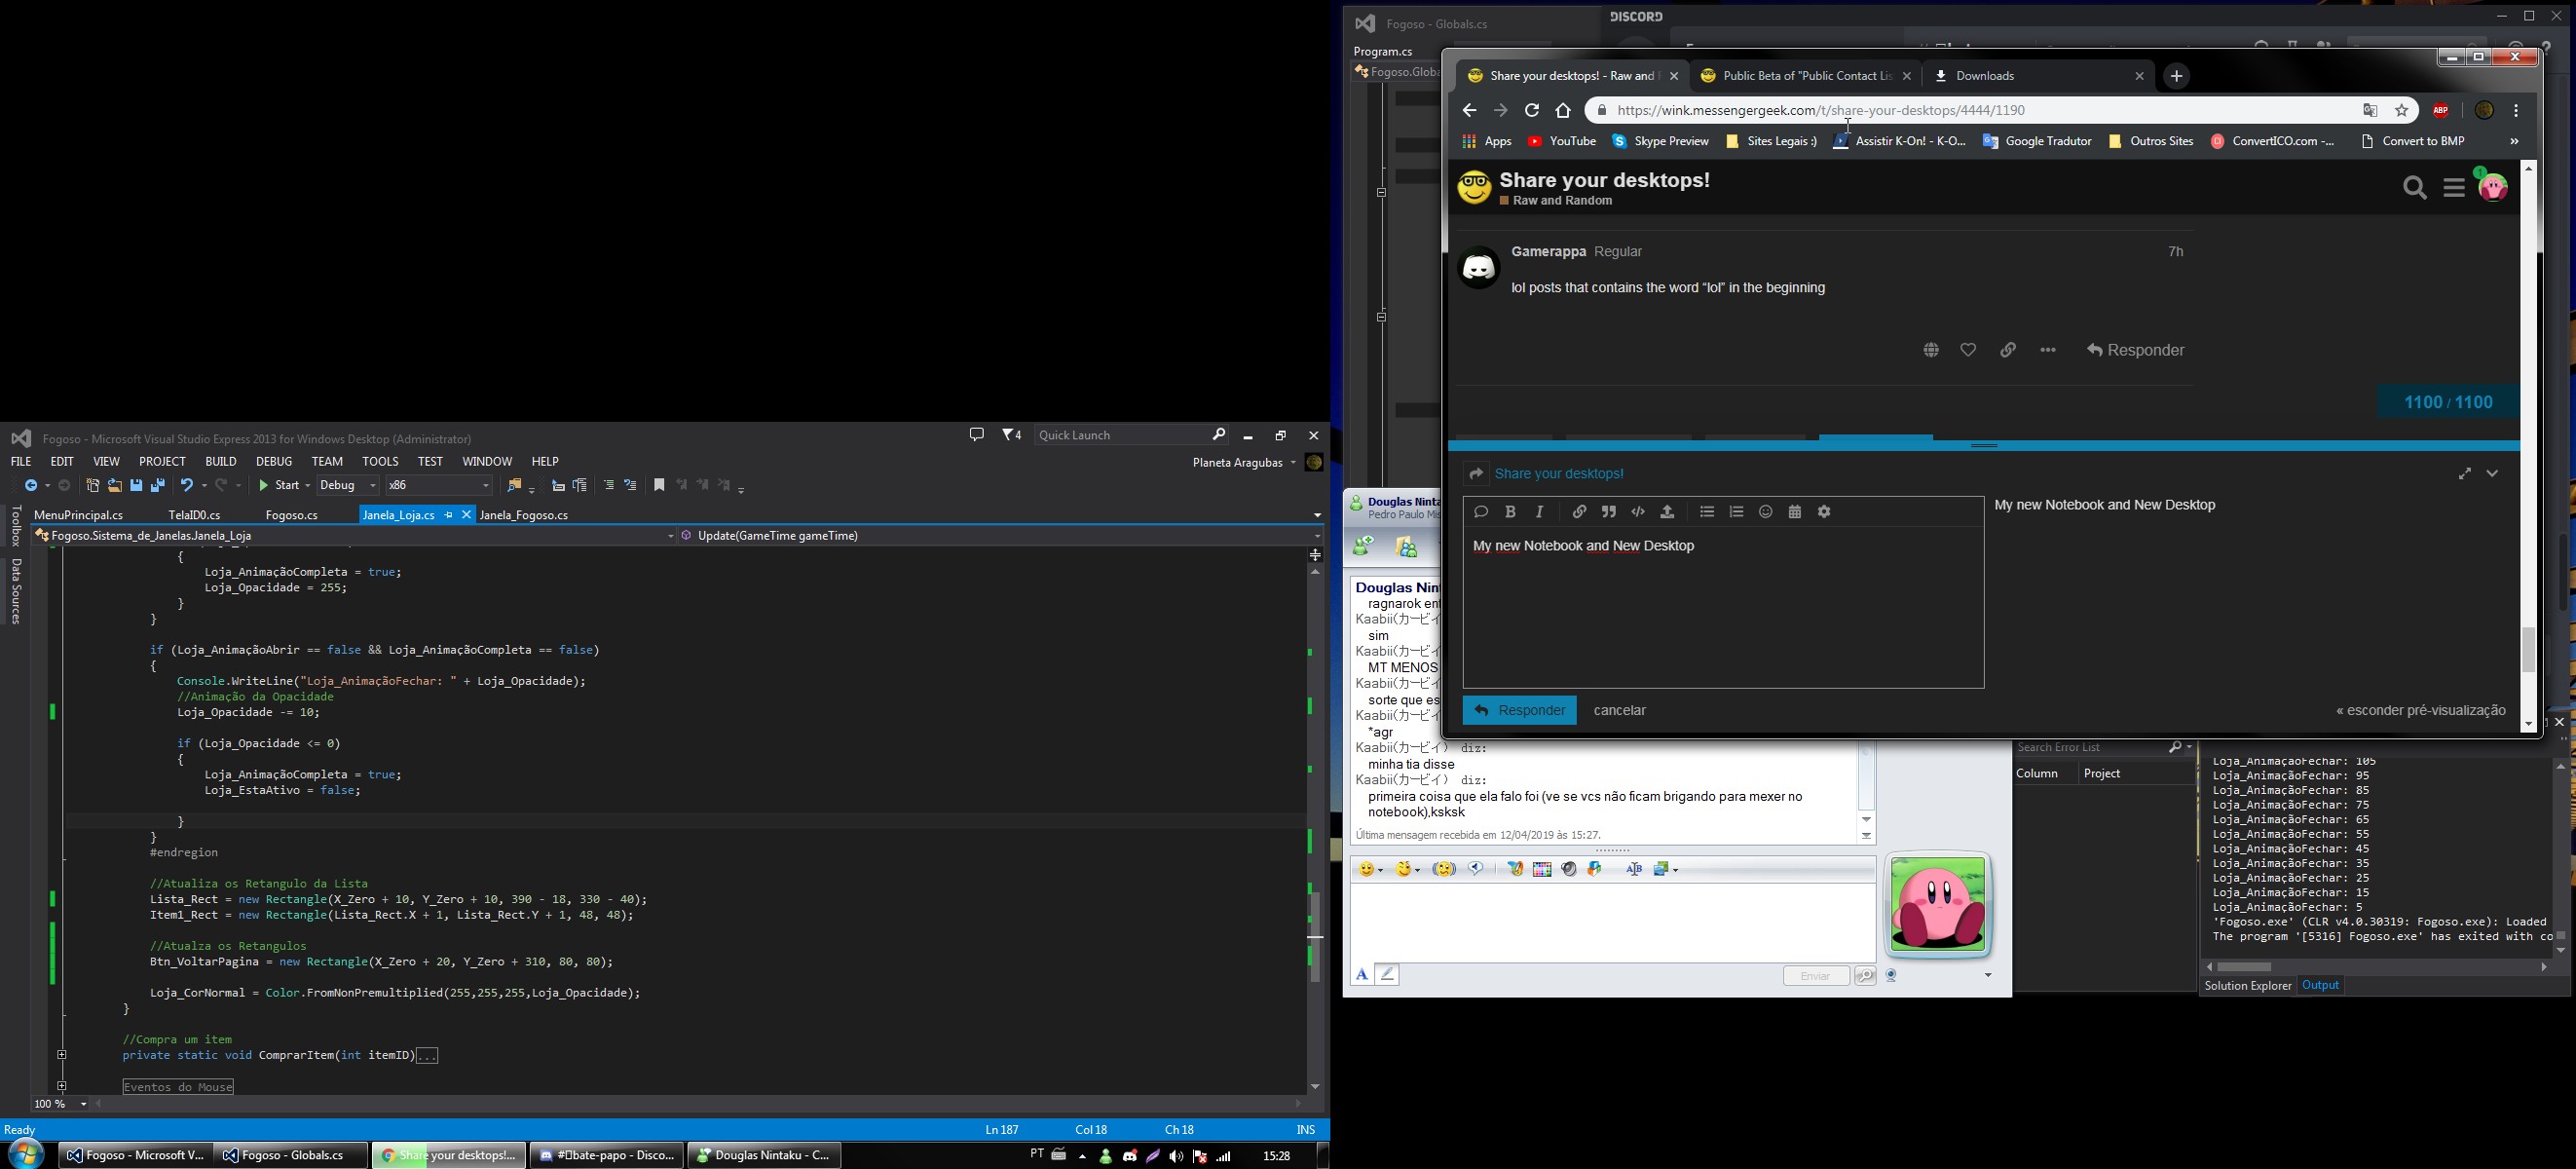Toggle bold formatting in the reply editor
Viewport: 2576px width, 1169px height.
1510,512
